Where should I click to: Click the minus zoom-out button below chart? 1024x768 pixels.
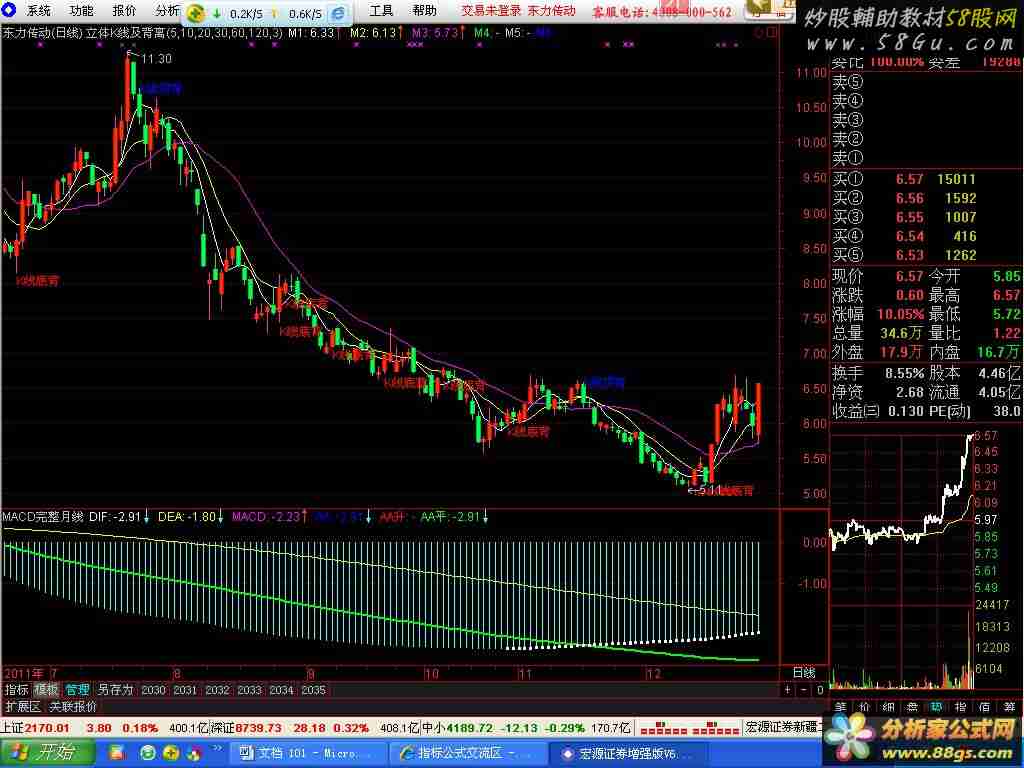tap(804, 690)
